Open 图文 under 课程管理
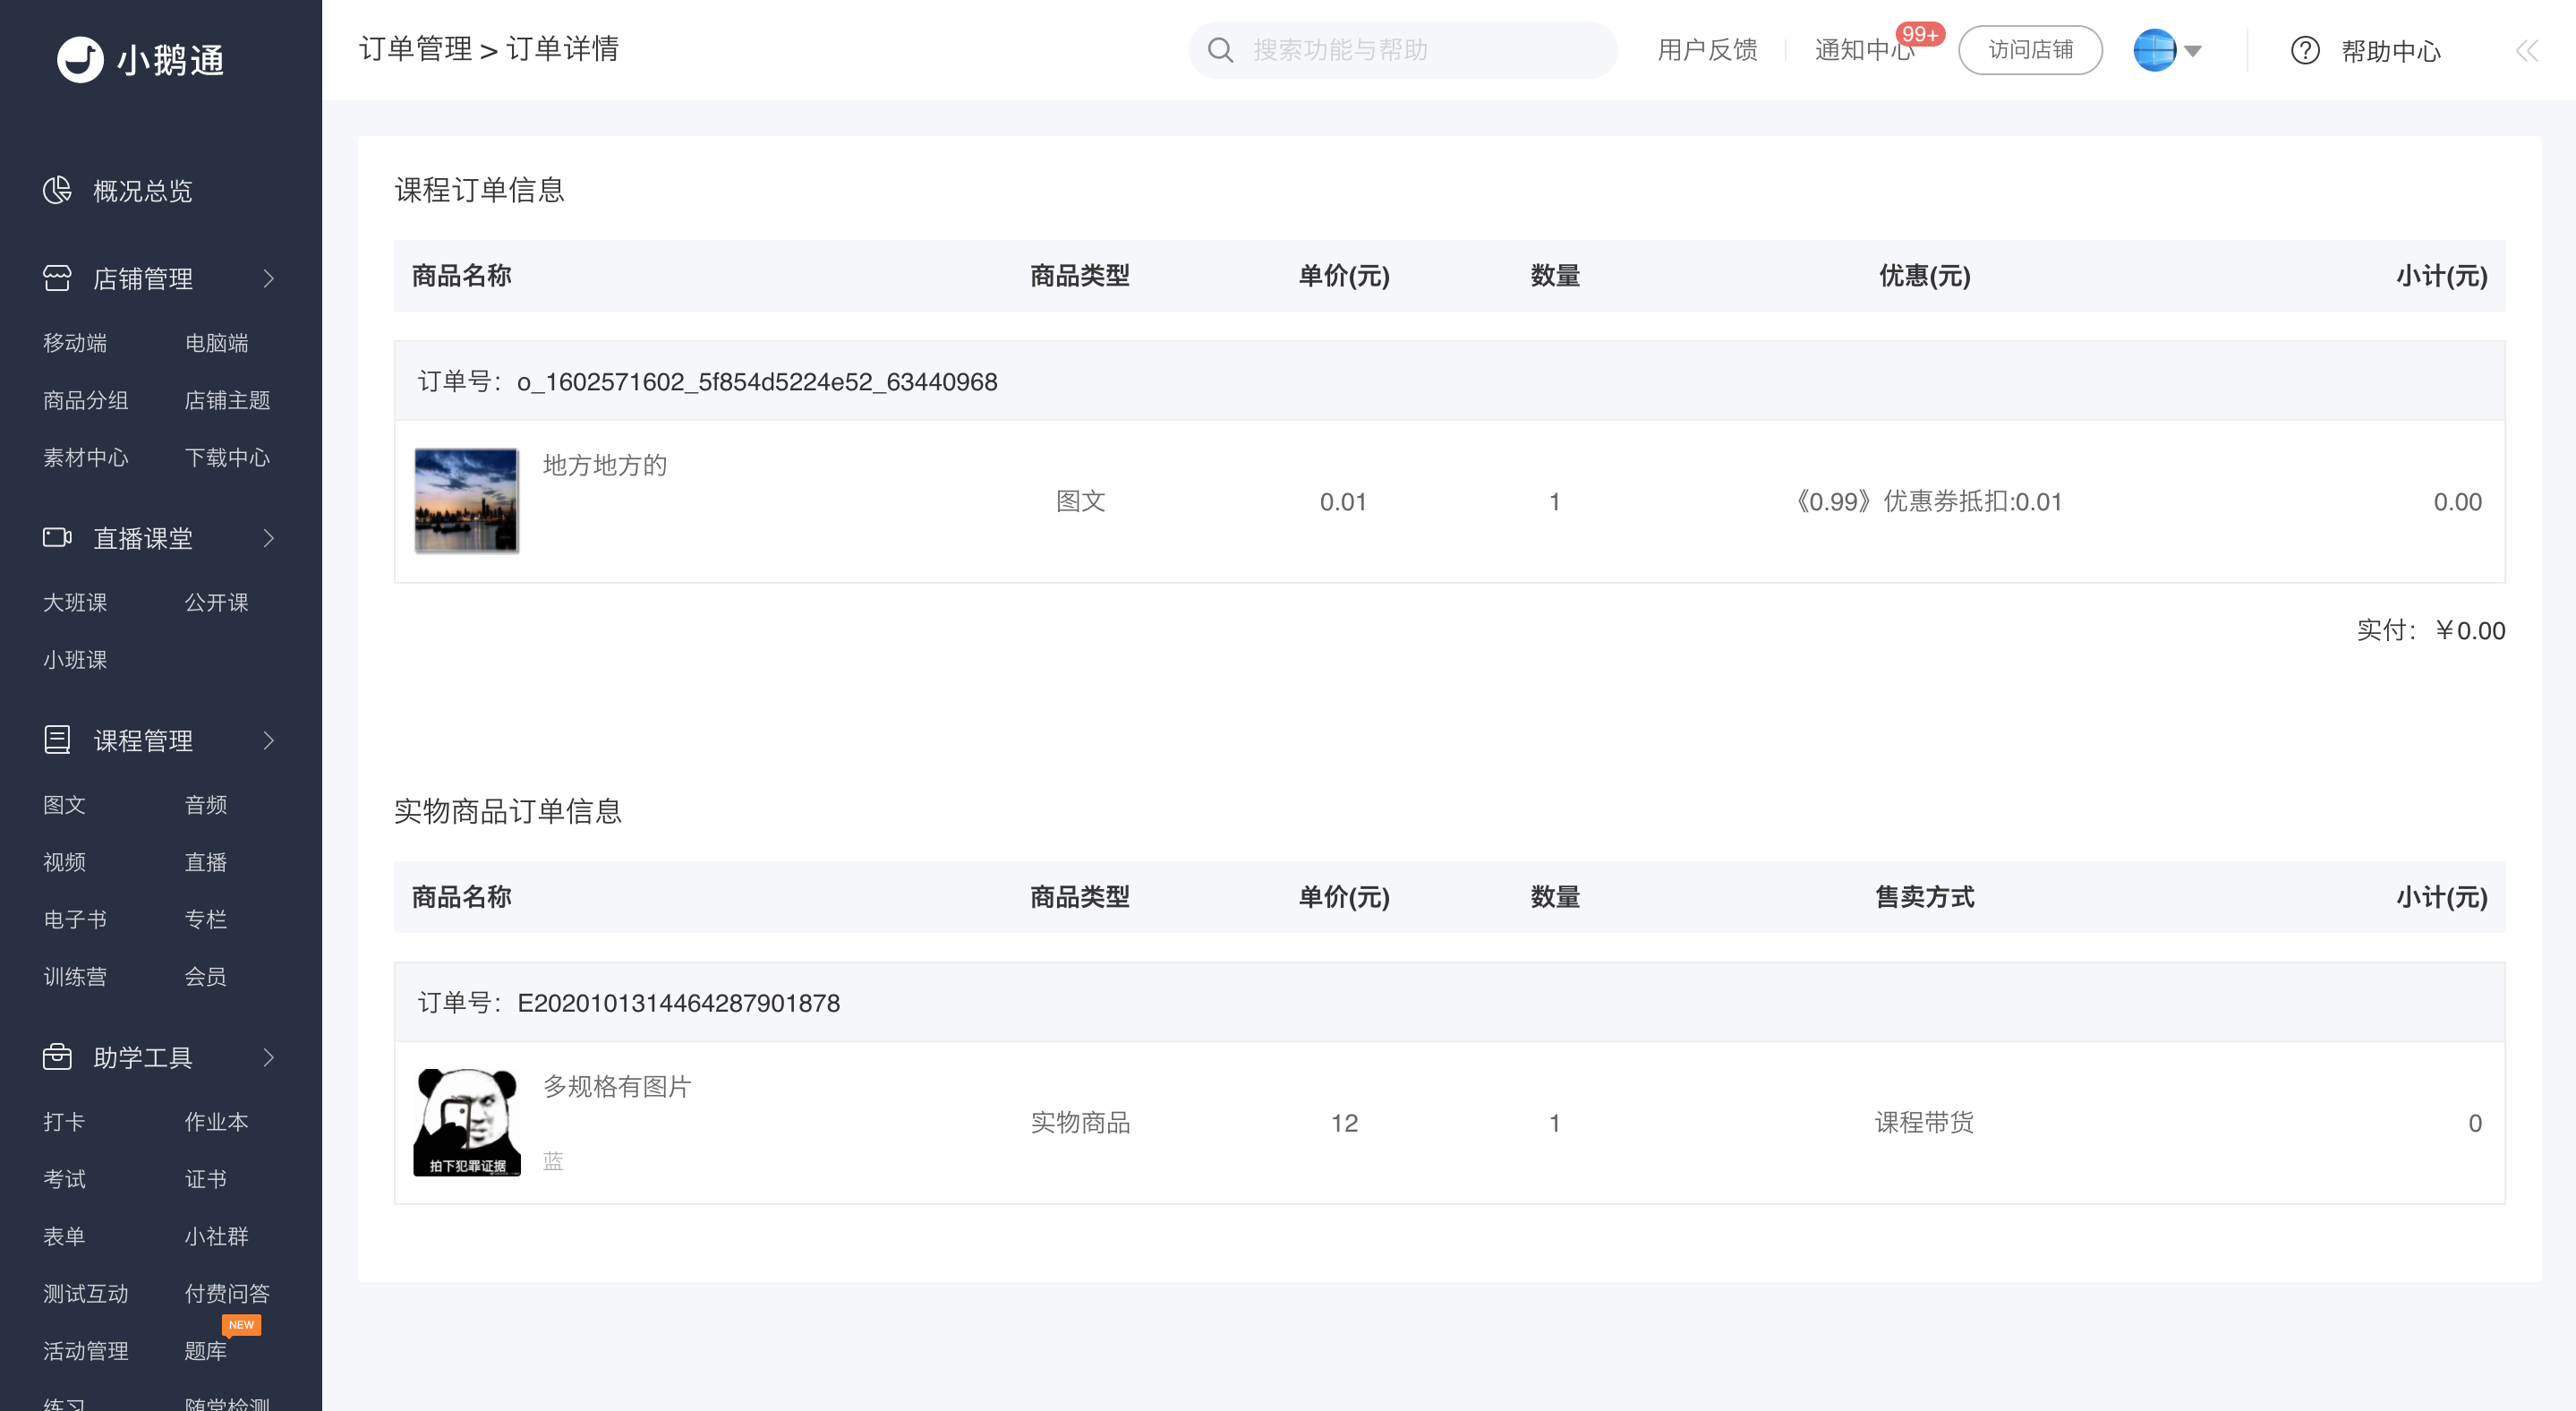 [64, 804]
